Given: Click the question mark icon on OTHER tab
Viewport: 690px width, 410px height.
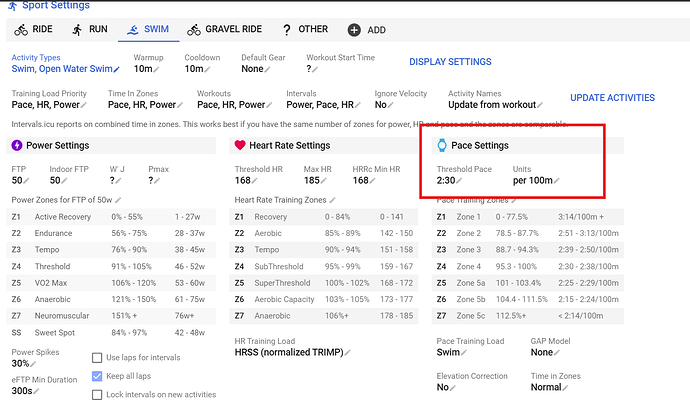Looking at the screenshot, I should (286, 30).
